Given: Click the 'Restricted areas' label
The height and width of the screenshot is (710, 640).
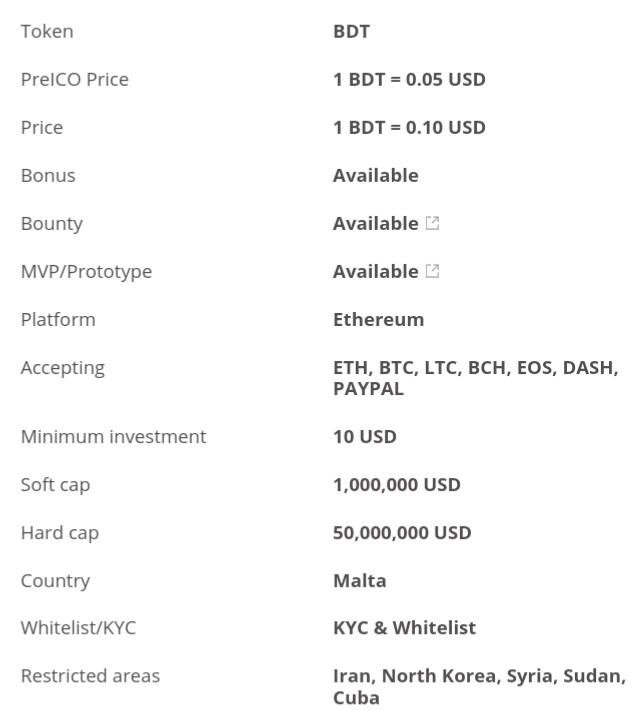Looking at the screenshot, I should (x=91, y=676).
